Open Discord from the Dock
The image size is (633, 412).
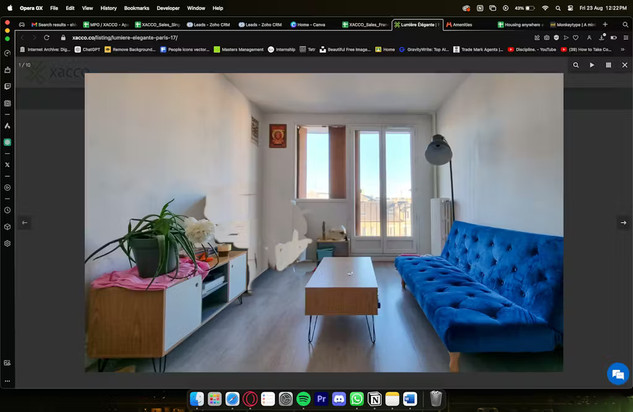(x=339, y=399)
